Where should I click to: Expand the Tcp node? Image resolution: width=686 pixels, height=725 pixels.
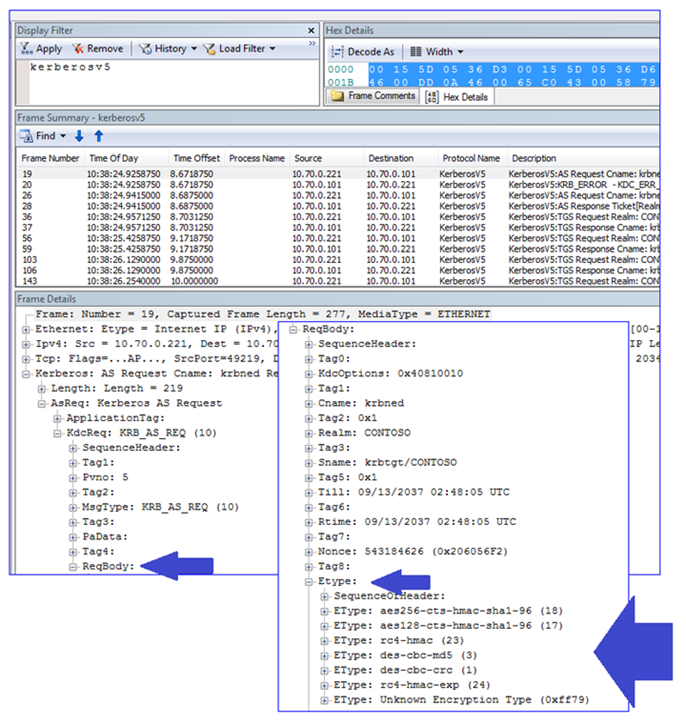(x=26, y=359)
